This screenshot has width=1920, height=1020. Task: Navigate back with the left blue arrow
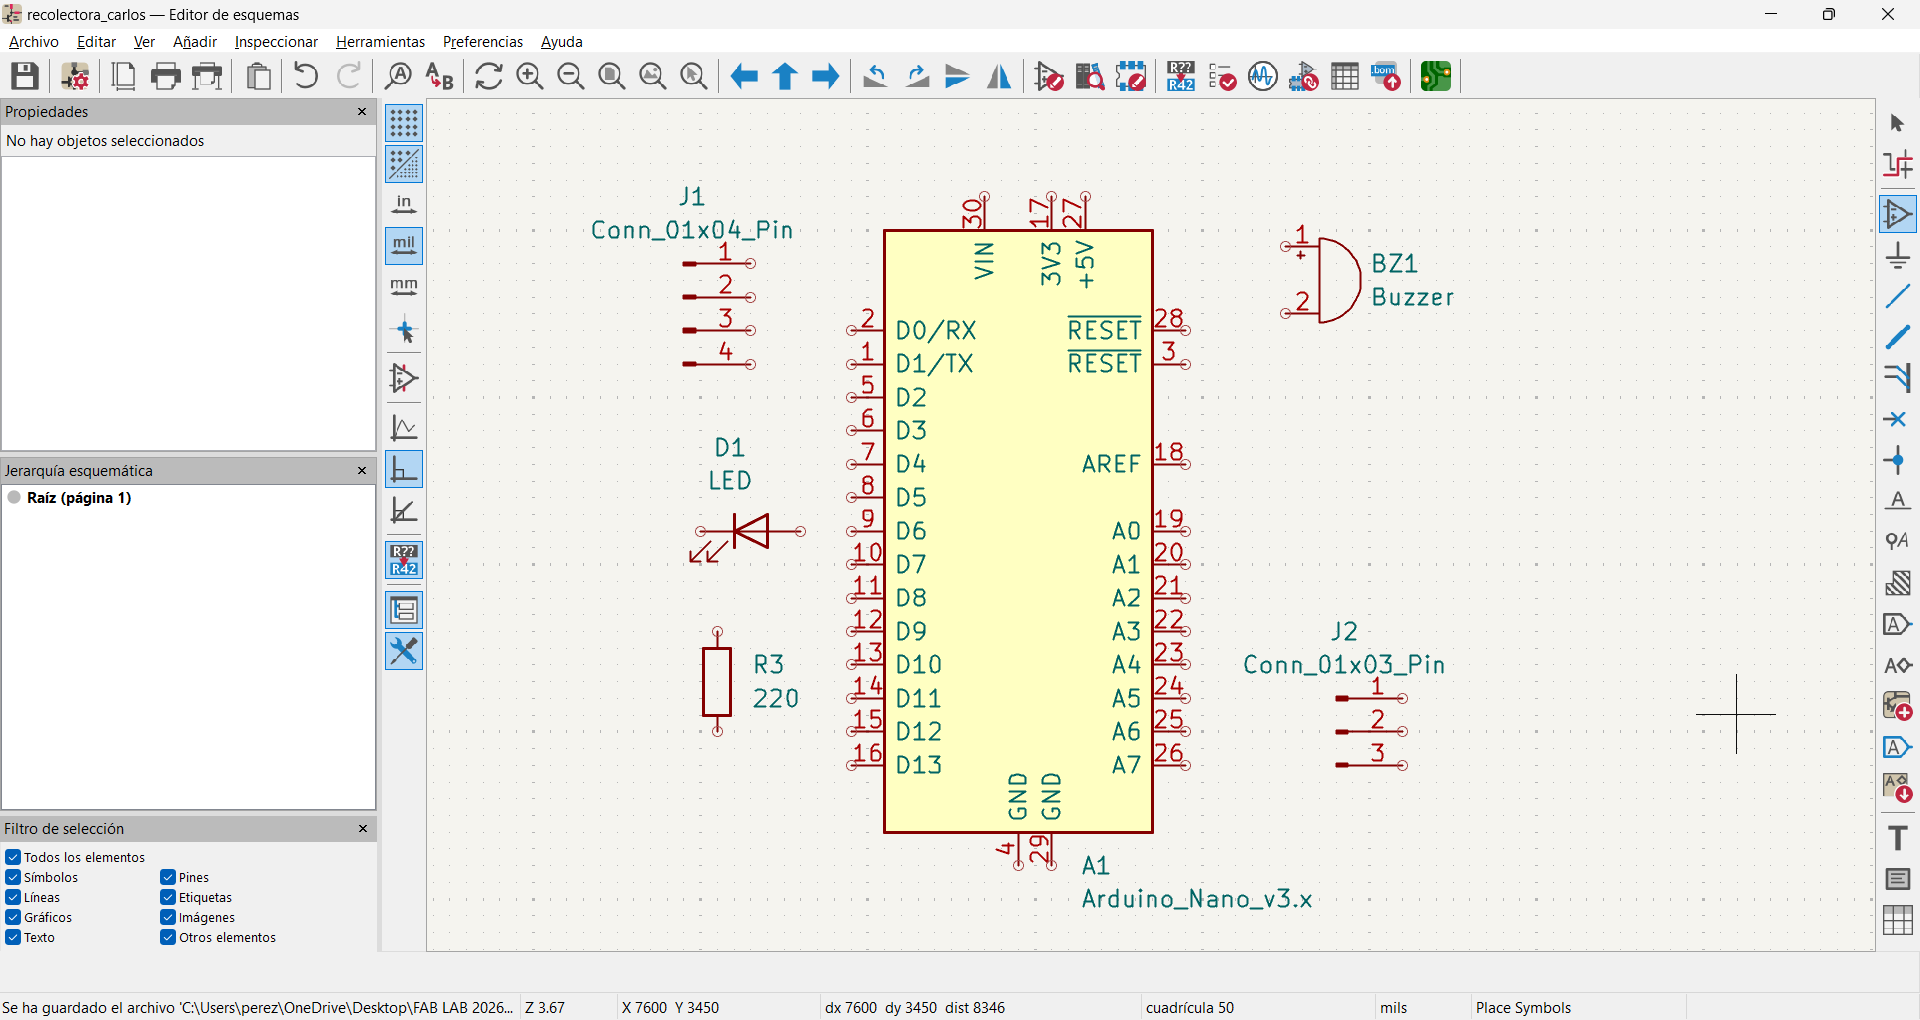(744, 76)
